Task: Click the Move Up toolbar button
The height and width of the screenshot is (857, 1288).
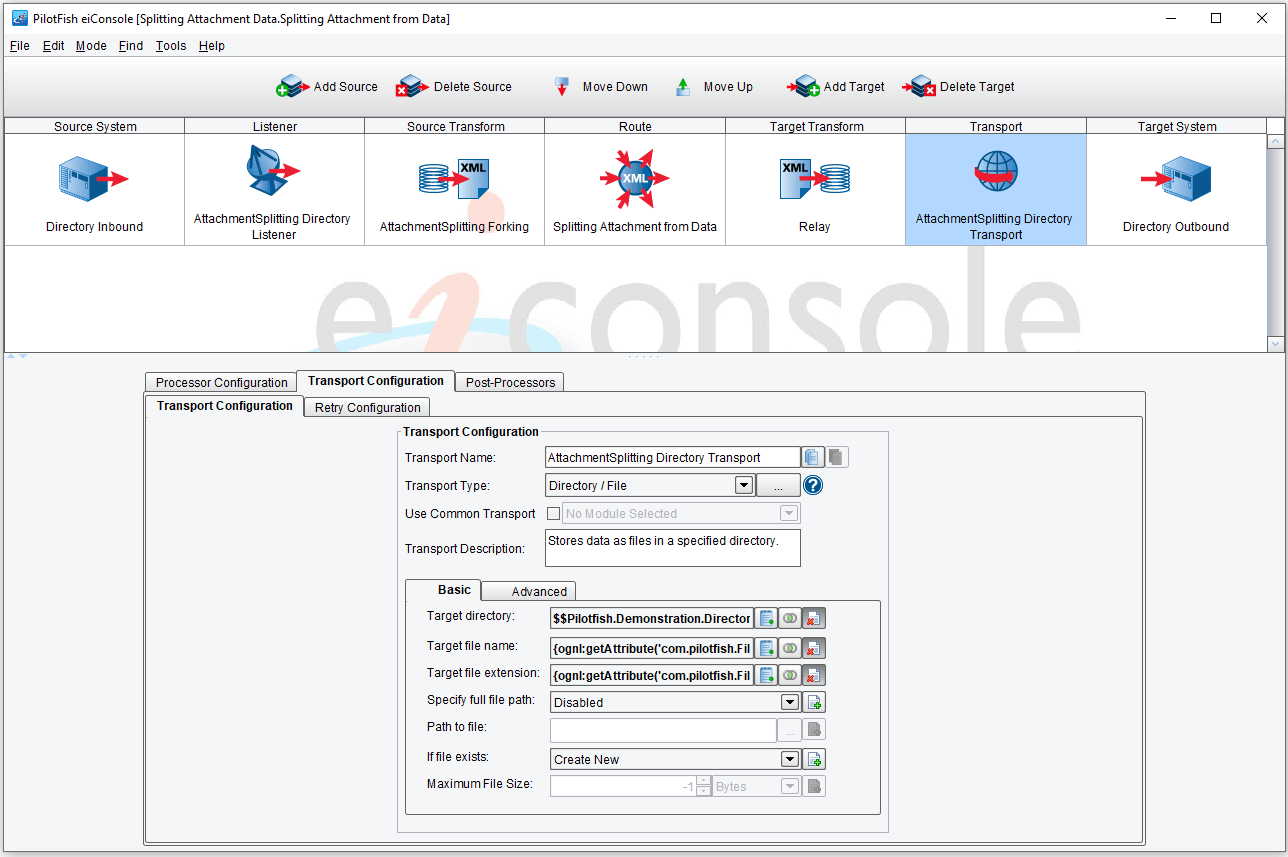Action: (x=714, y=87)
